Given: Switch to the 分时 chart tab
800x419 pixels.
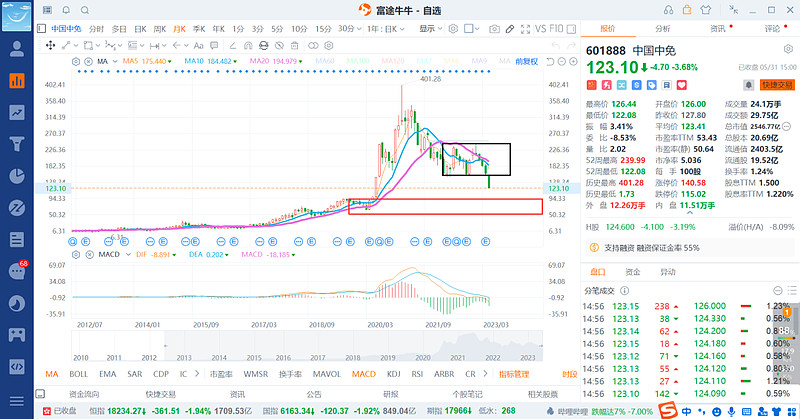Looking at the screenshot, I should (x=96, y=29).
